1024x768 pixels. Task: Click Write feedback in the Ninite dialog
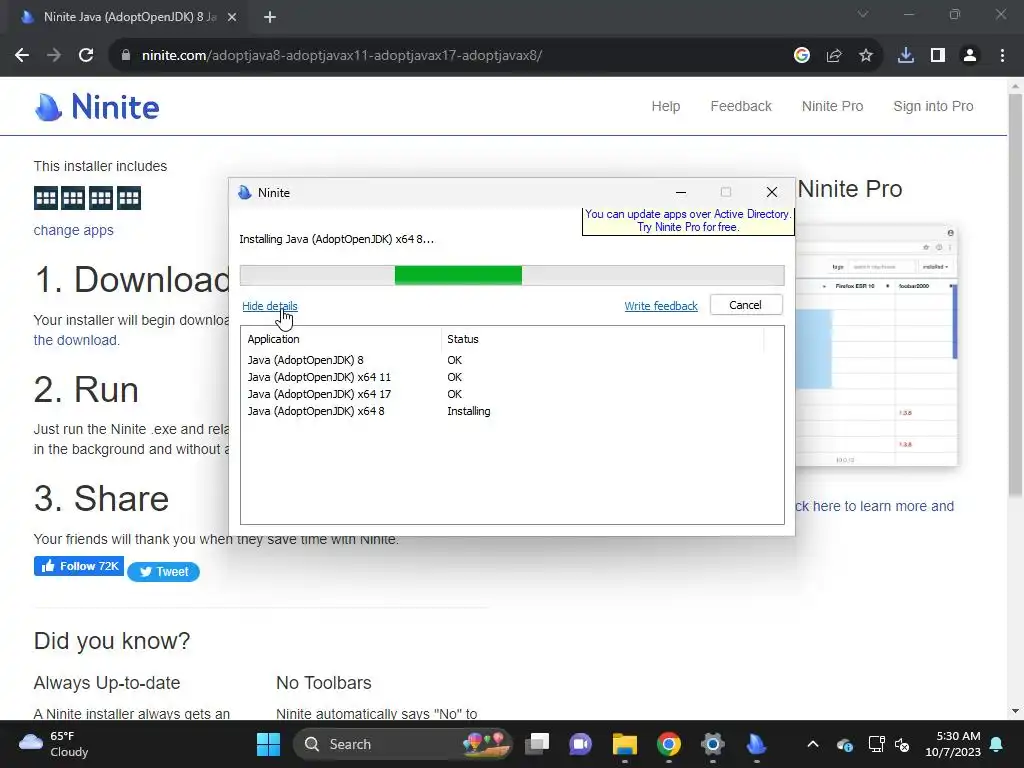661,306
